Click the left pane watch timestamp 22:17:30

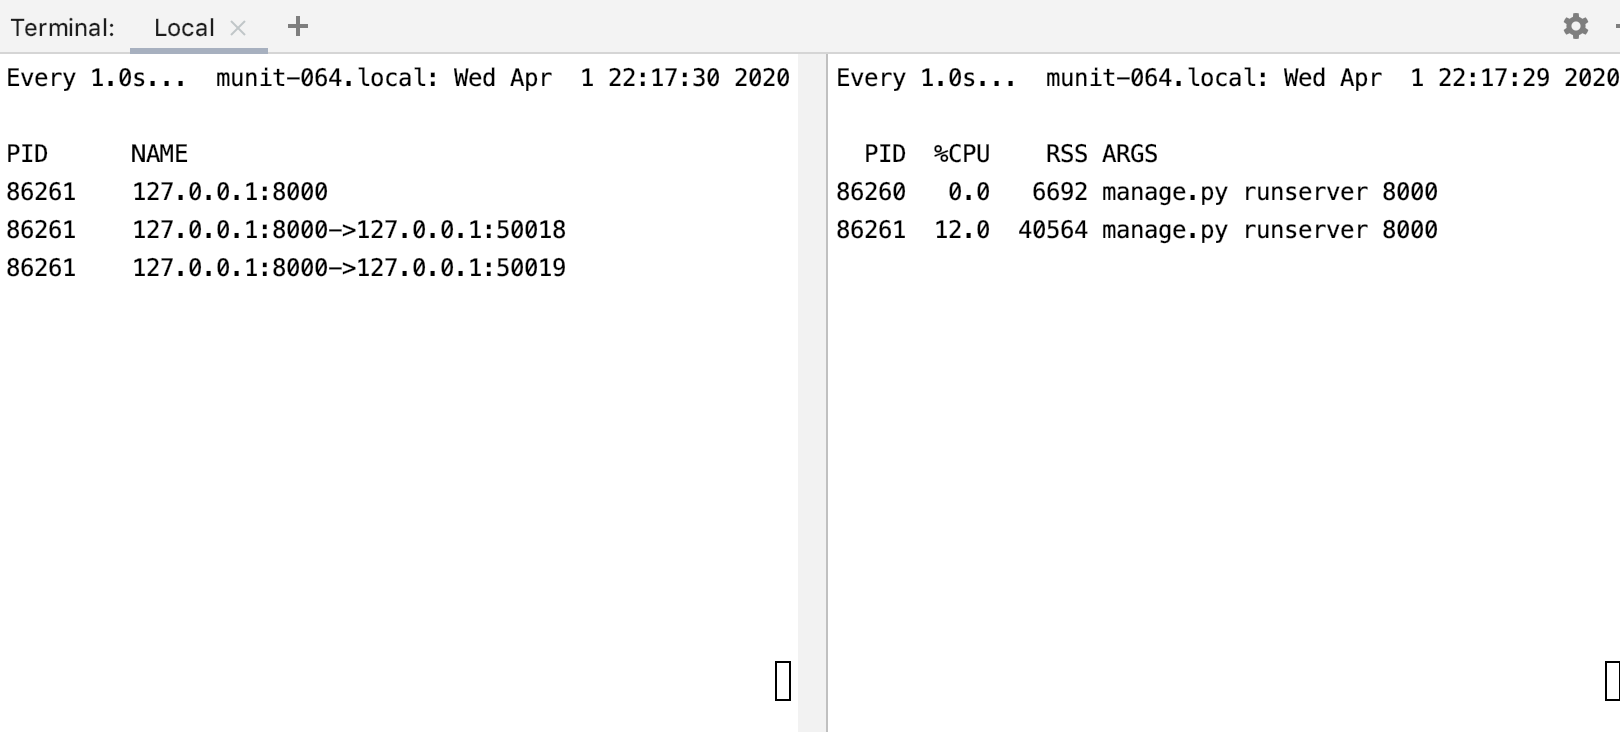coord(664,78)
